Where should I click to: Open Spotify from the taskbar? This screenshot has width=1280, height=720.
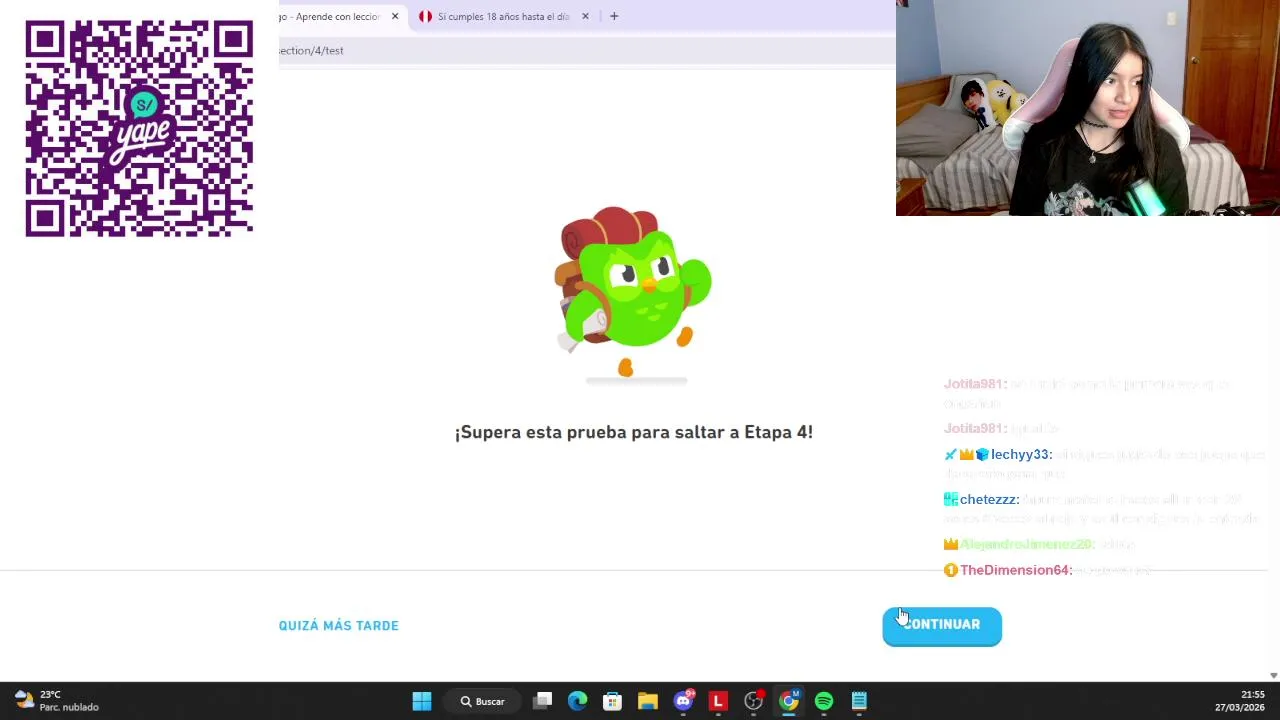(824, 701)
